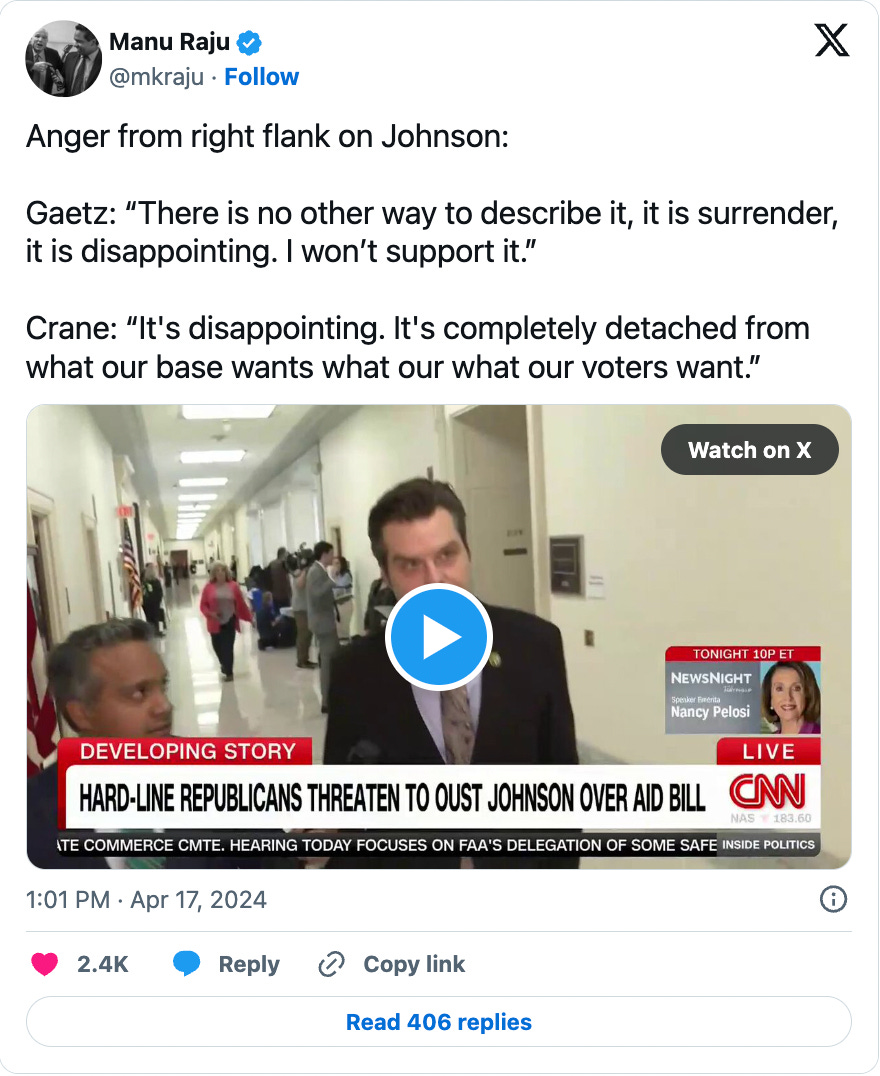Open the 1:01 PM Apr 17, 2024 timestamp
This screenshot has height=1076, width=880.
(x=146, y=900)
